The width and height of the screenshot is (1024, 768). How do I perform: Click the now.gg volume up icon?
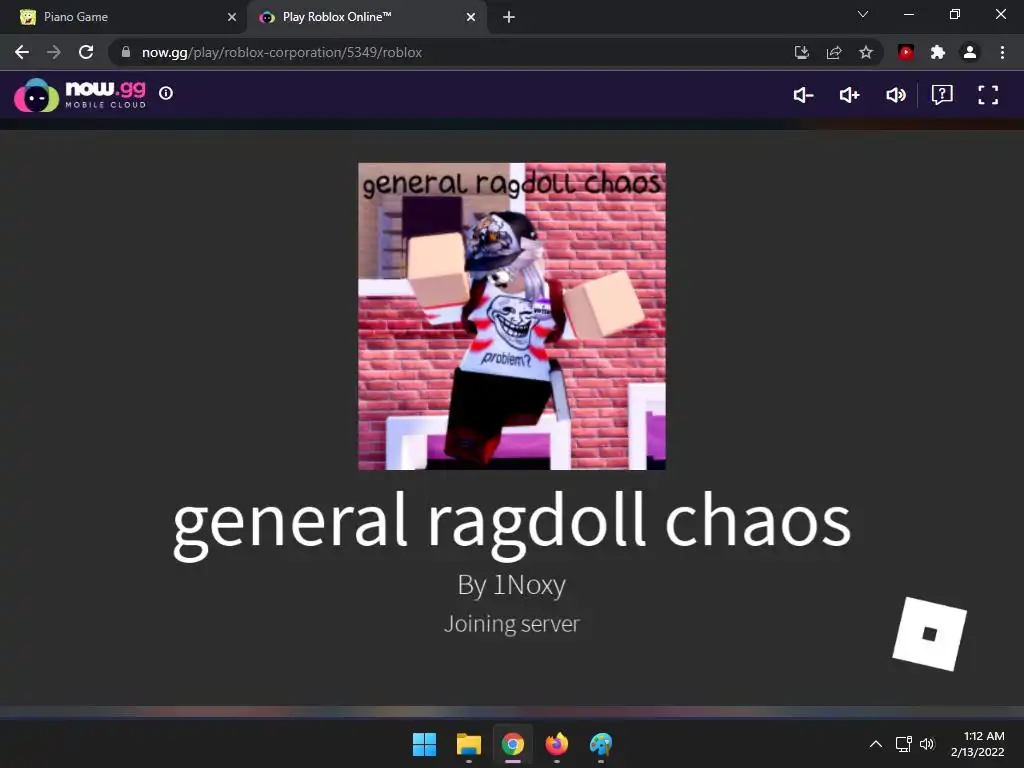click(x=849, y=95)
